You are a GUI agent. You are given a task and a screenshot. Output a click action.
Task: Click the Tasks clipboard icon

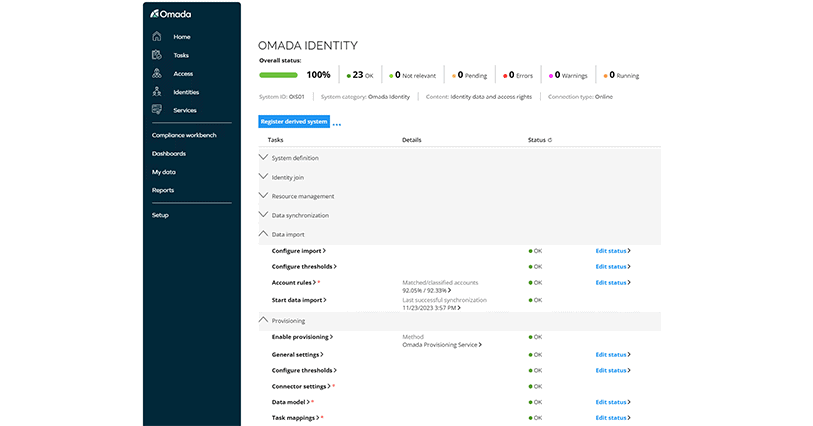point(157,55)
